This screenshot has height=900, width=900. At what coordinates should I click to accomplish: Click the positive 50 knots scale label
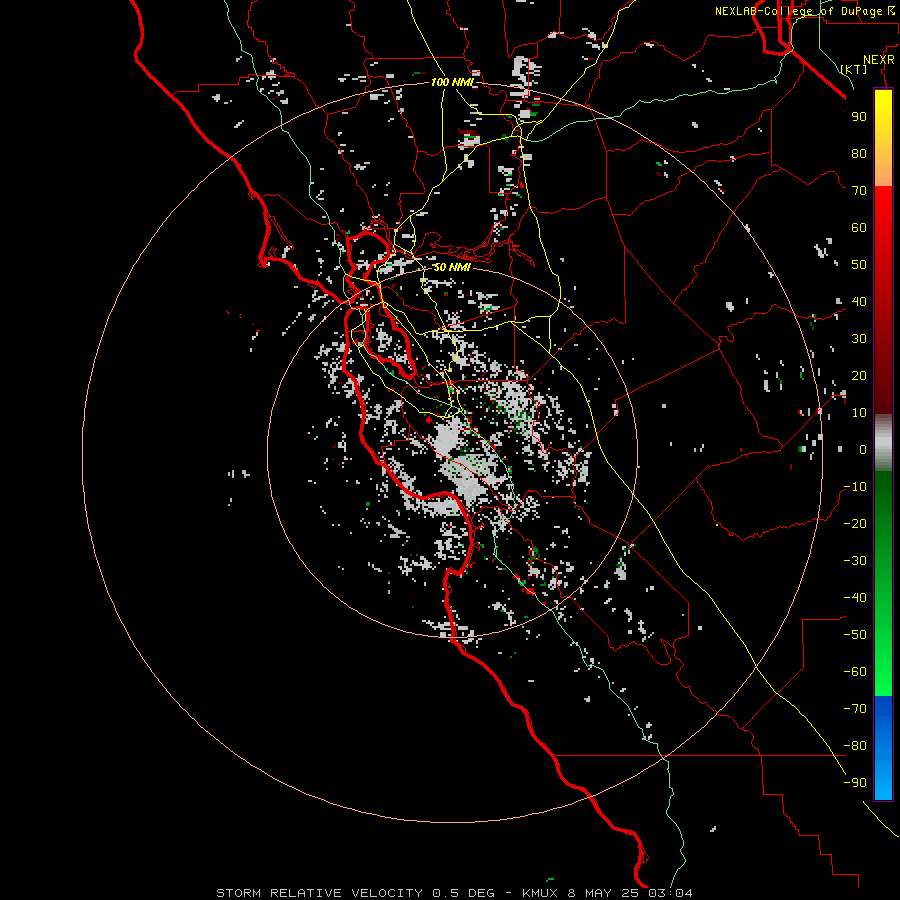(859, 265)
